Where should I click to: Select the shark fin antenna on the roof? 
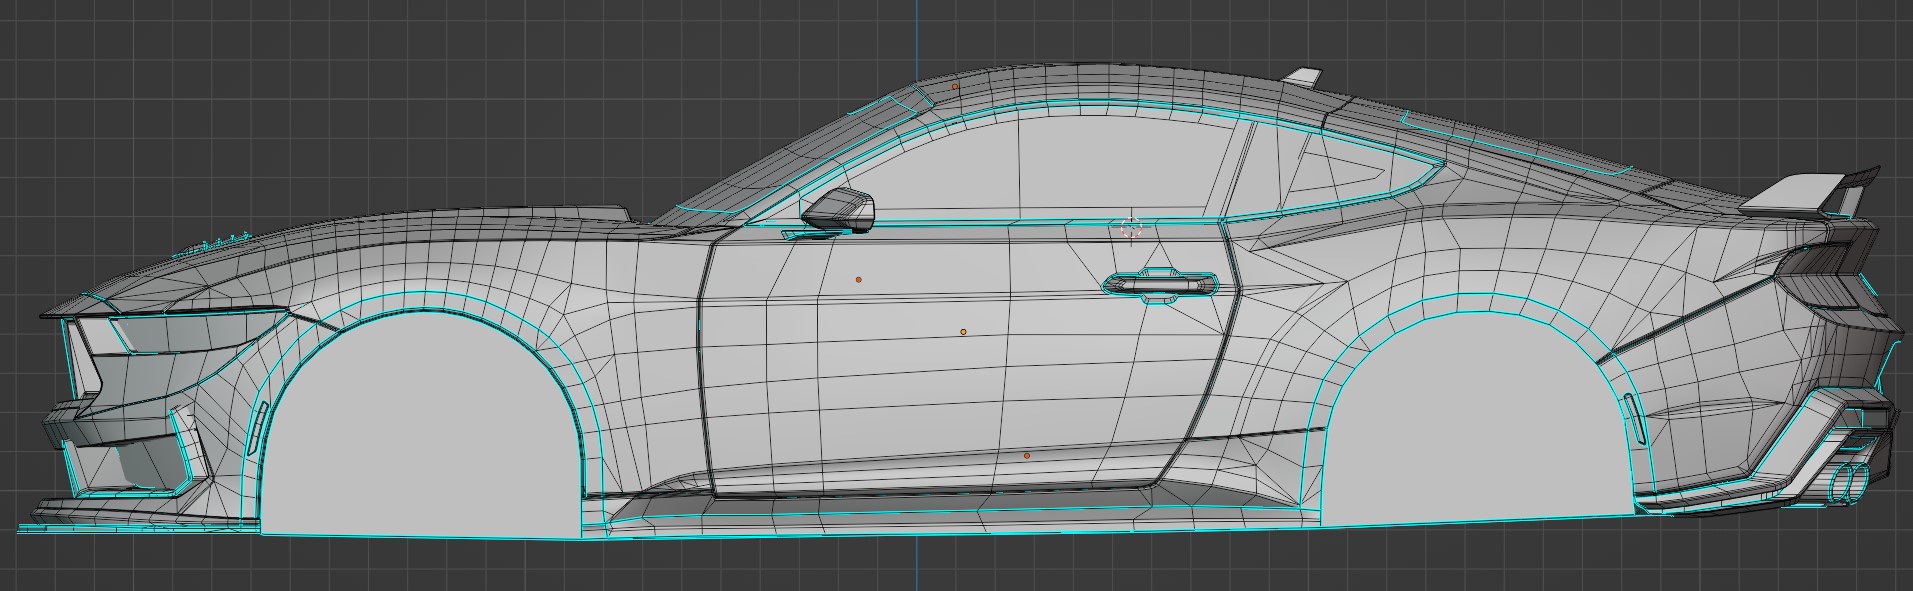point(1302,77)
